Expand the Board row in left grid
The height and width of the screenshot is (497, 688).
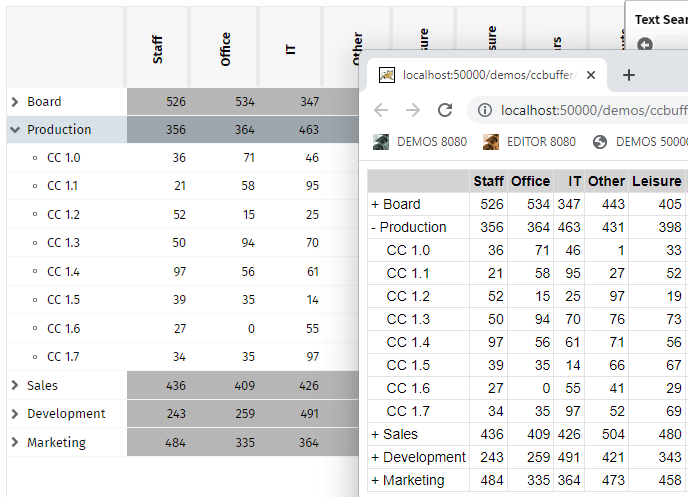(x=15, y=102)
